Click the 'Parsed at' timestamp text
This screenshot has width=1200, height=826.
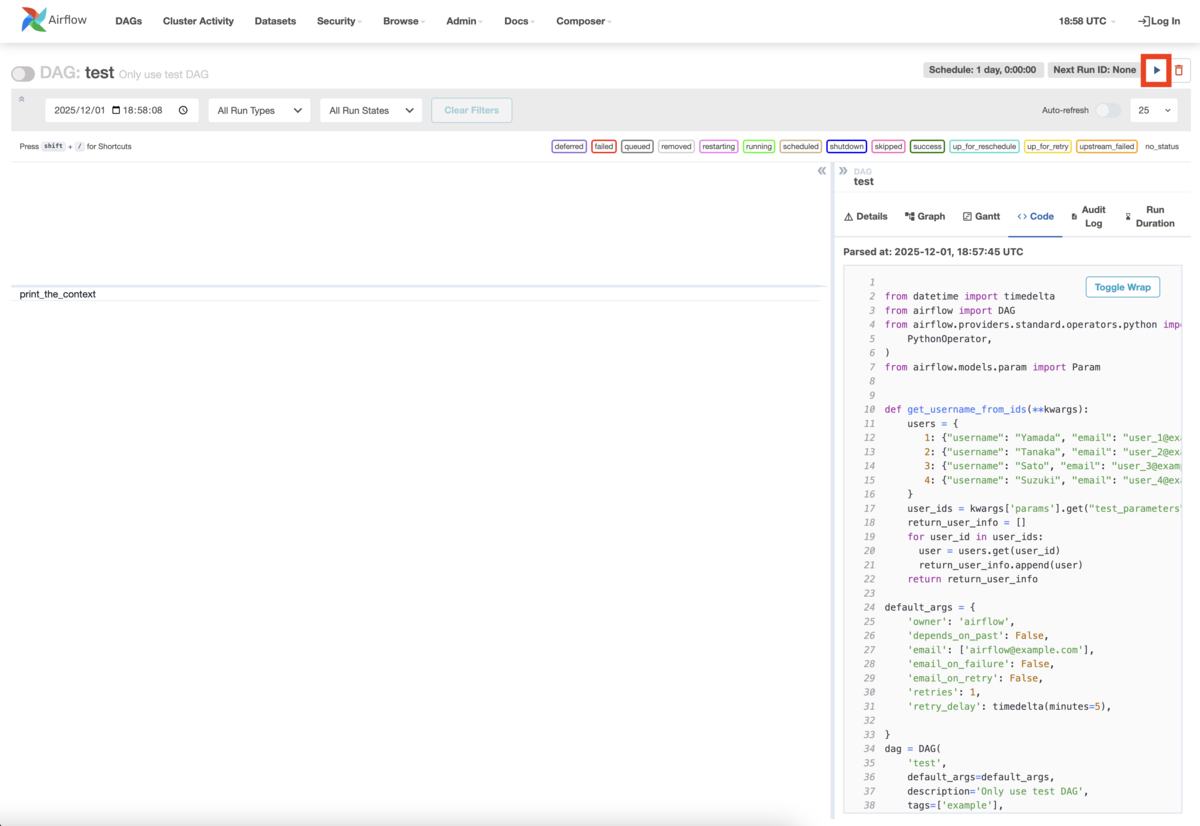point(933,252)
